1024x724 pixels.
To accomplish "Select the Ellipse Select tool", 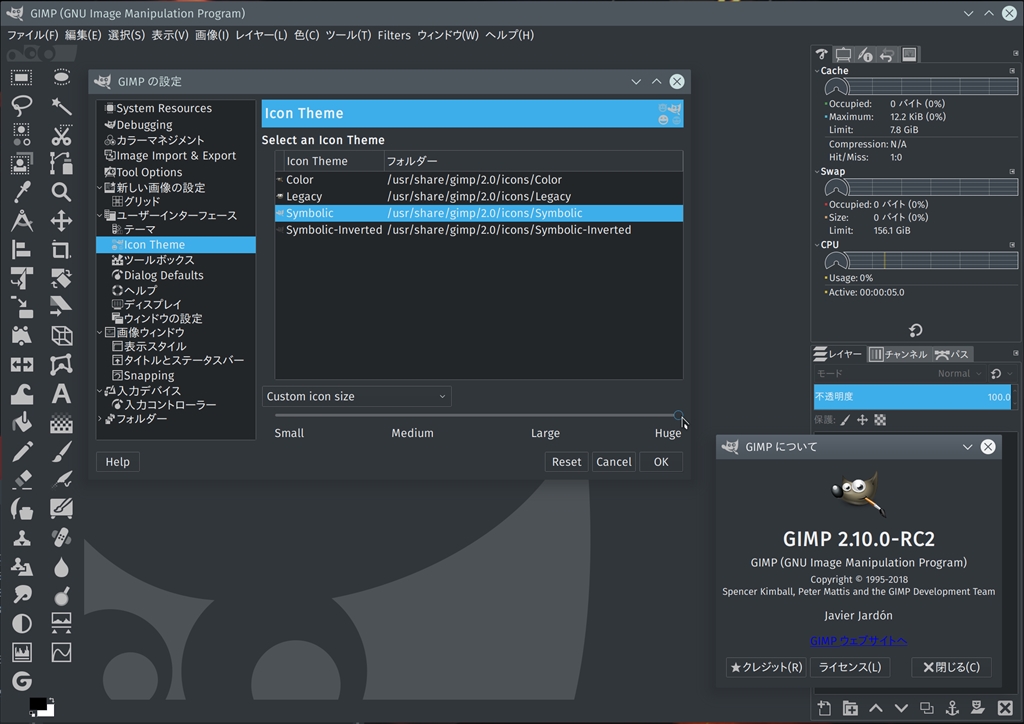I will pos(61,78).
